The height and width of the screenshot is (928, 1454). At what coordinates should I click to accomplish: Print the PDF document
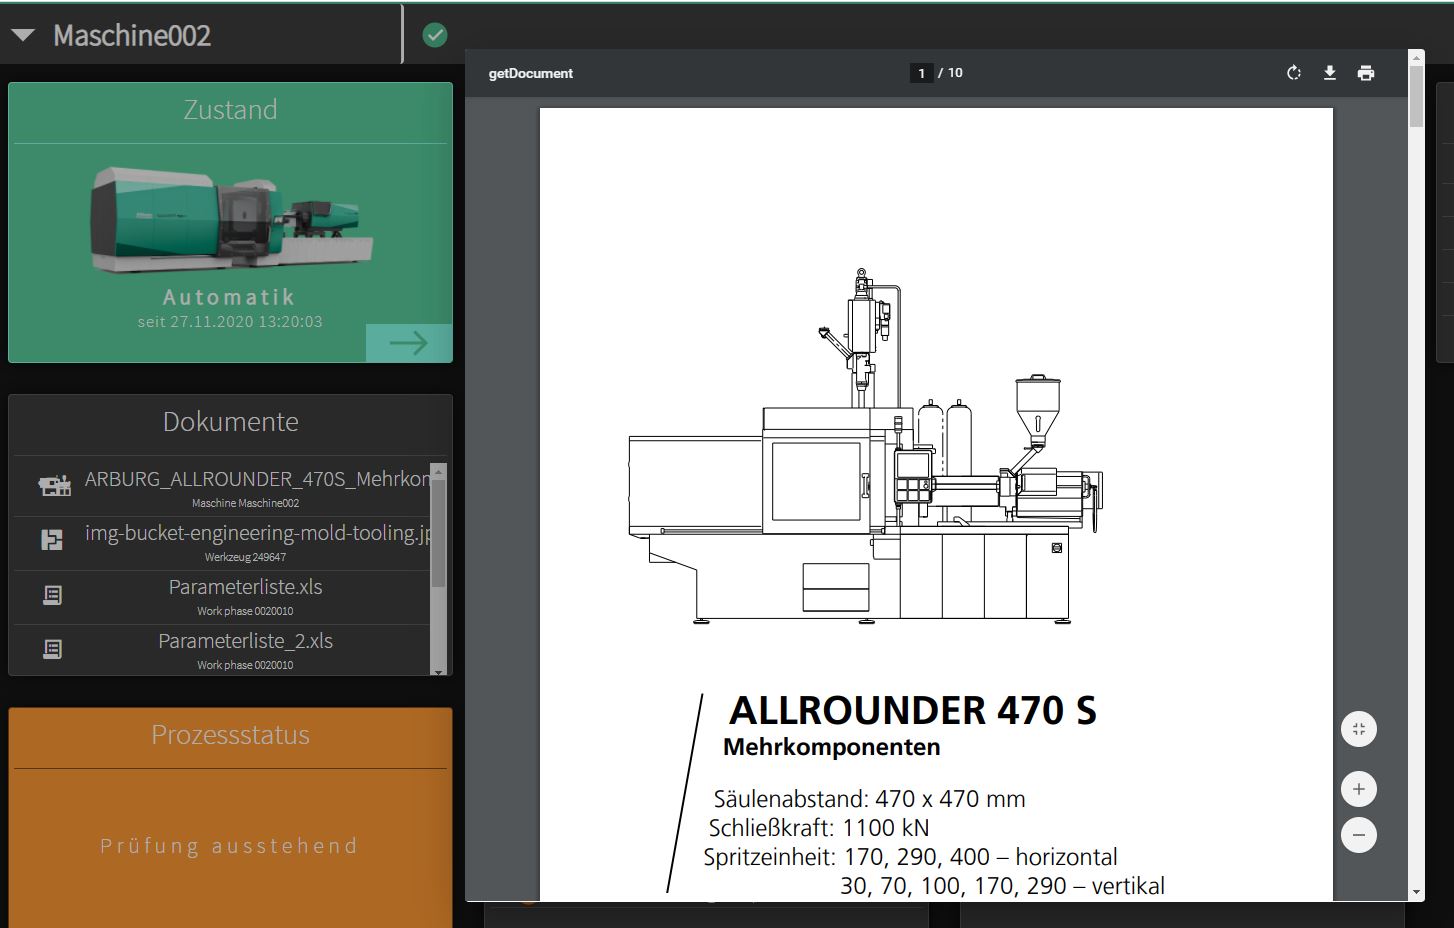point(1366,73)
